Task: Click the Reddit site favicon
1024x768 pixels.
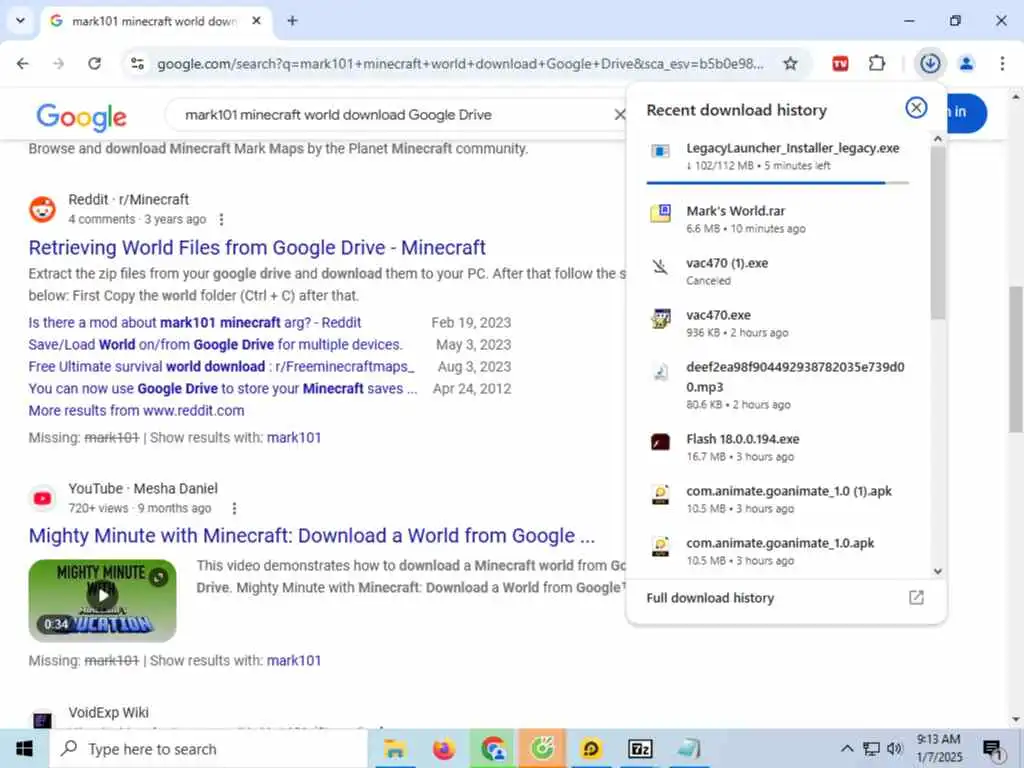Action: pyautogui.click(x=42, y=209)
